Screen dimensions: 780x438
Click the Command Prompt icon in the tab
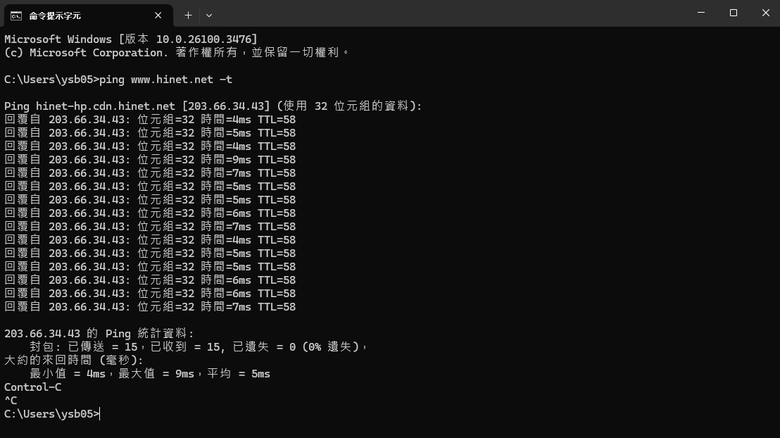16,16
